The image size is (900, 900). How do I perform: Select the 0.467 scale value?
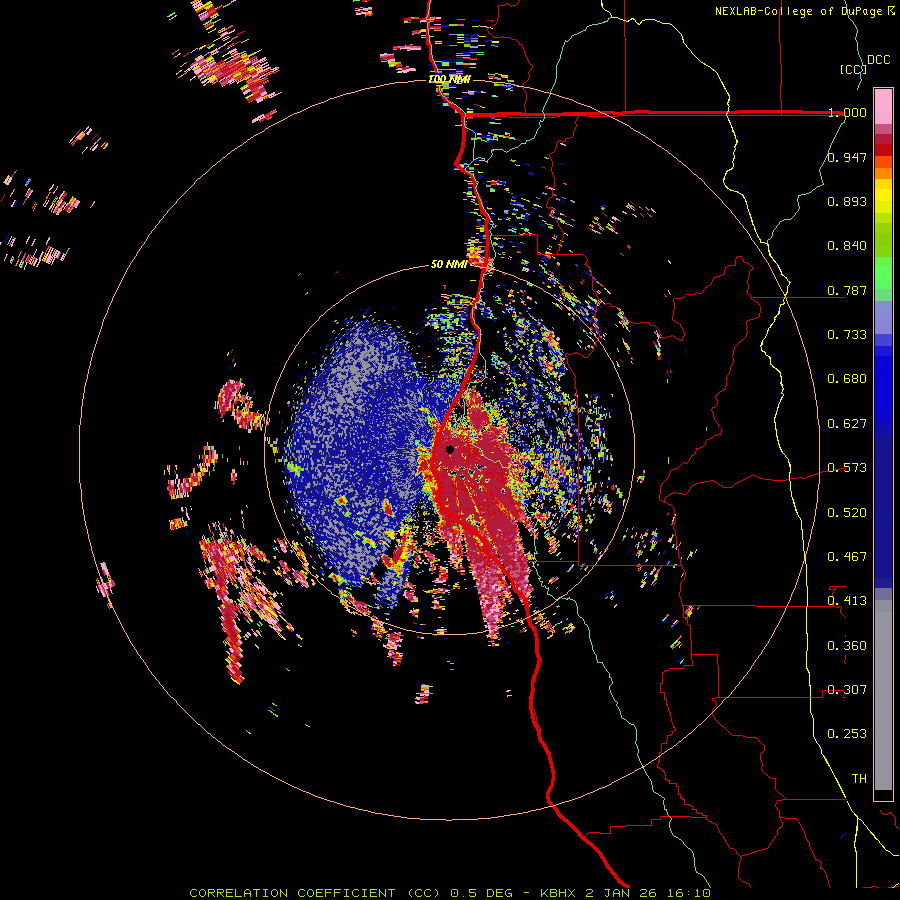[847, 557]
